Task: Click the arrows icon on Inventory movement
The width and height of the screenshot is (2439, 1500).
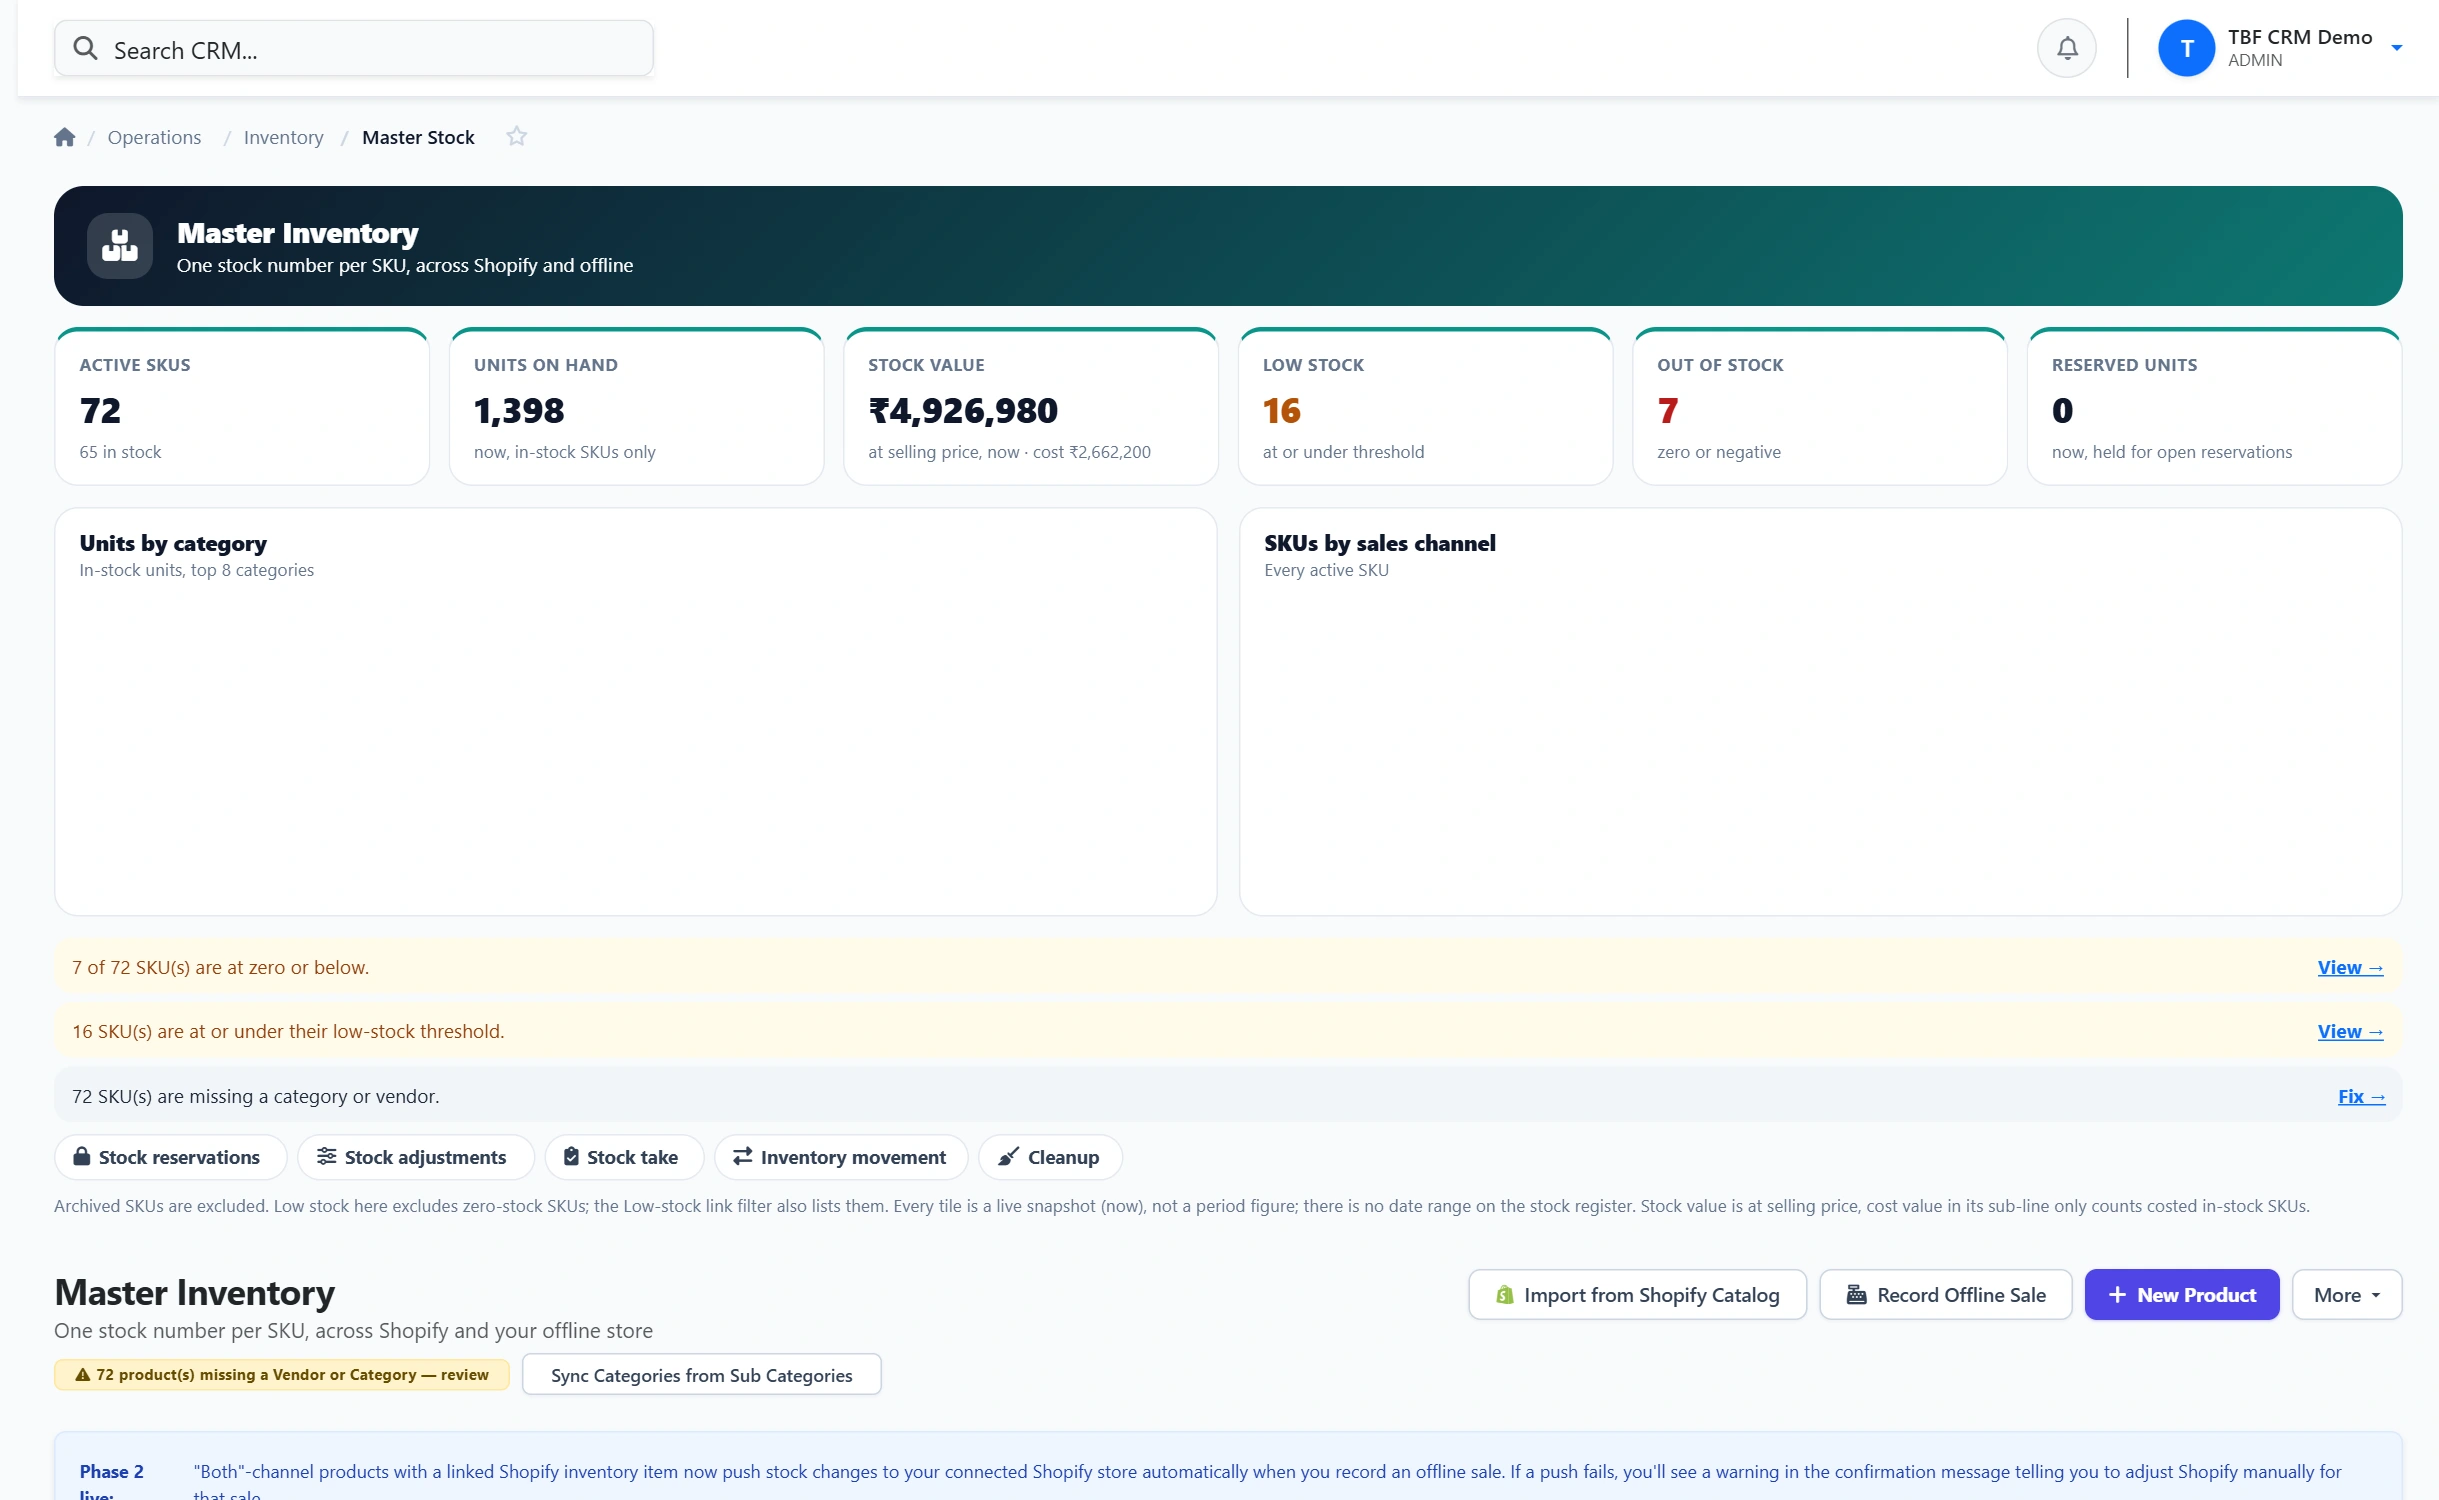Action: click(x=742, y=1157)
